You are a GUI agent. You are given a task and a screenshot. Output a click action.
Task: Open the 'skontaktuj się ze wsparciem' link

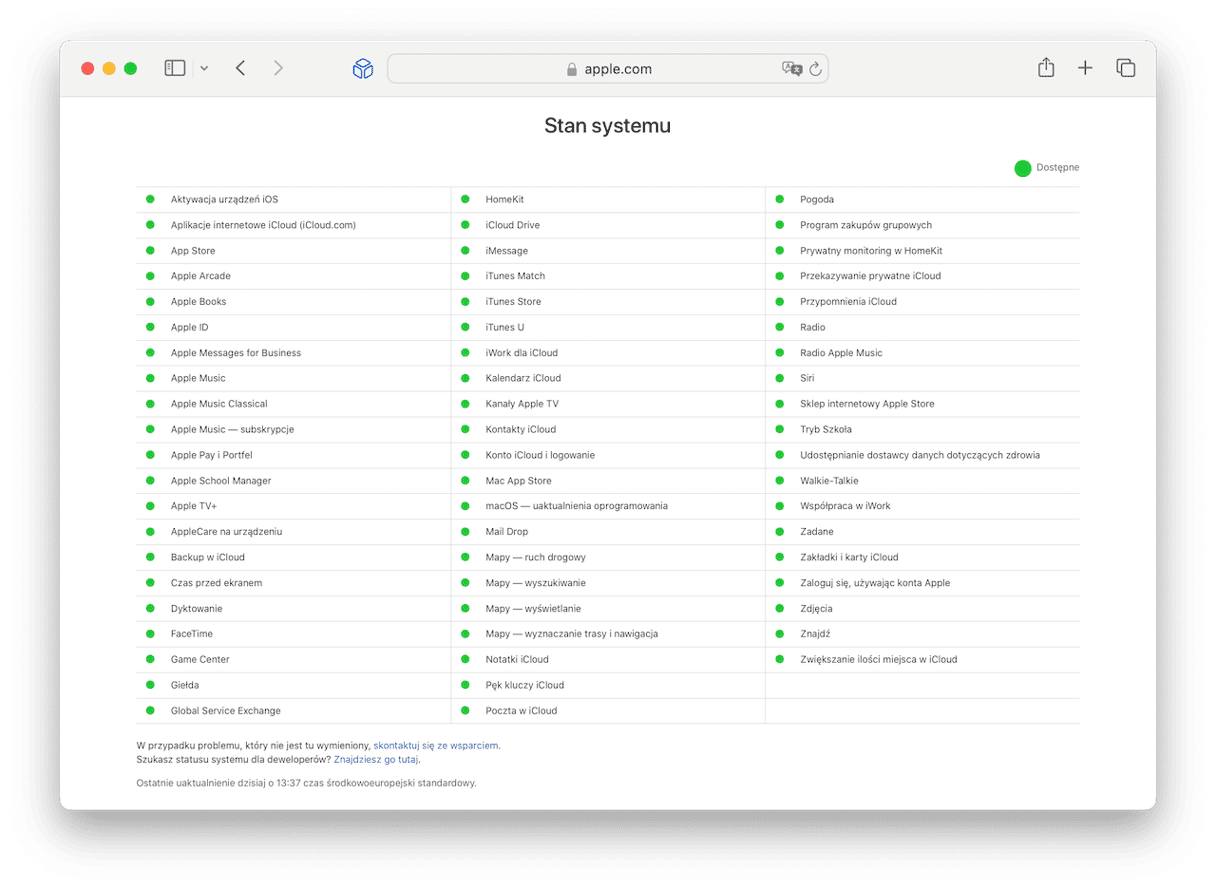[436, 745]
